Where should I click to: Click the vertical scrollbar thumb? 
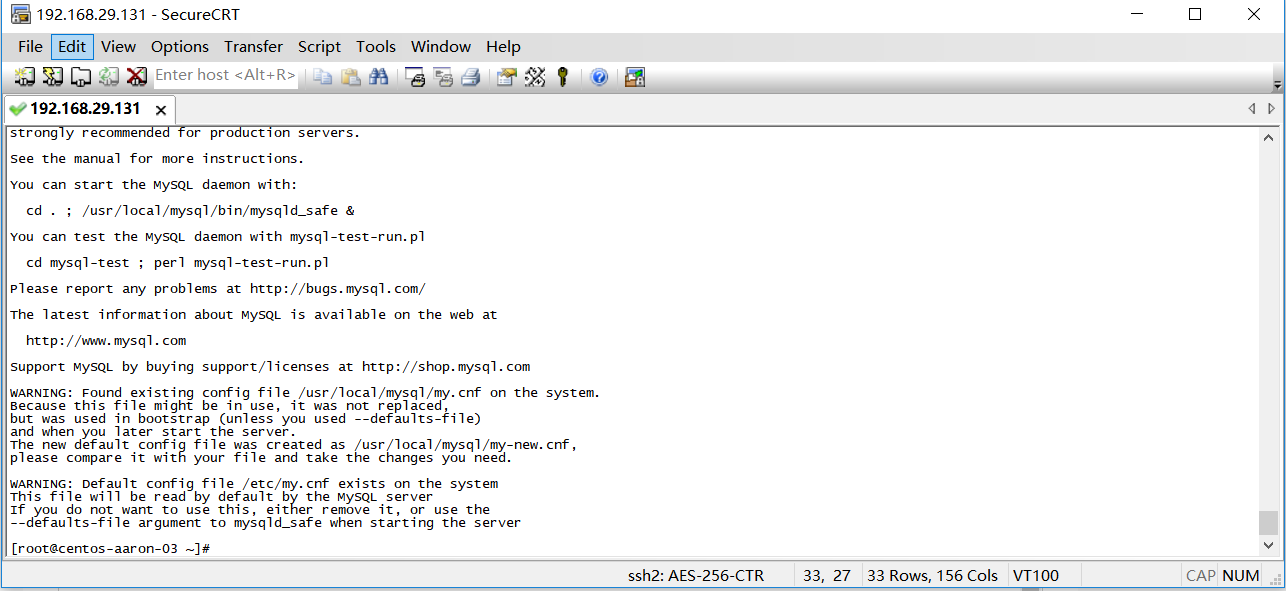click(1268, 523)
